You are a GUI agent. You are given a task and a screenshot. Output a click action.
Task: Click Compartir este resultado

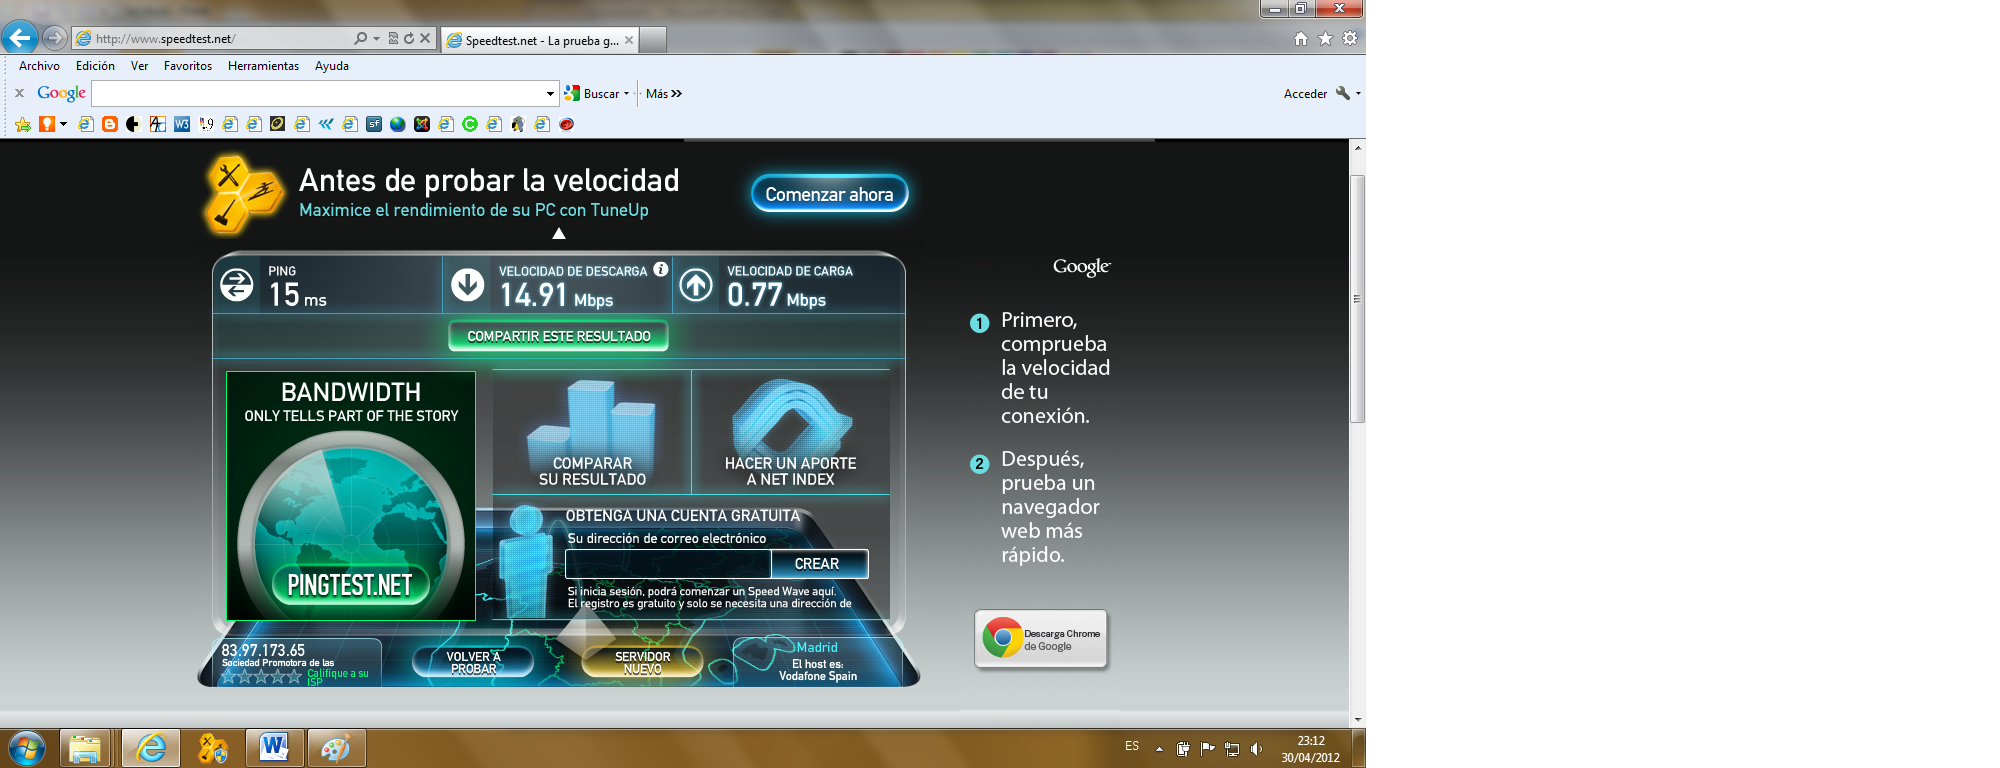point(558,336)
